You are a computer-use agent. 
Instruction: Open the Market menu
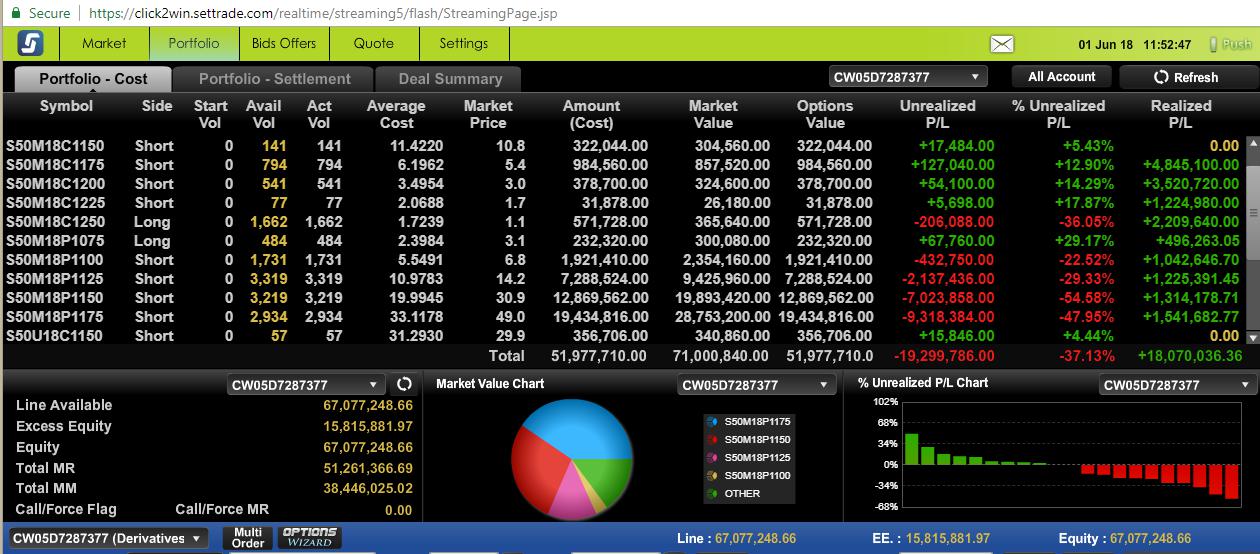[104, 44]
